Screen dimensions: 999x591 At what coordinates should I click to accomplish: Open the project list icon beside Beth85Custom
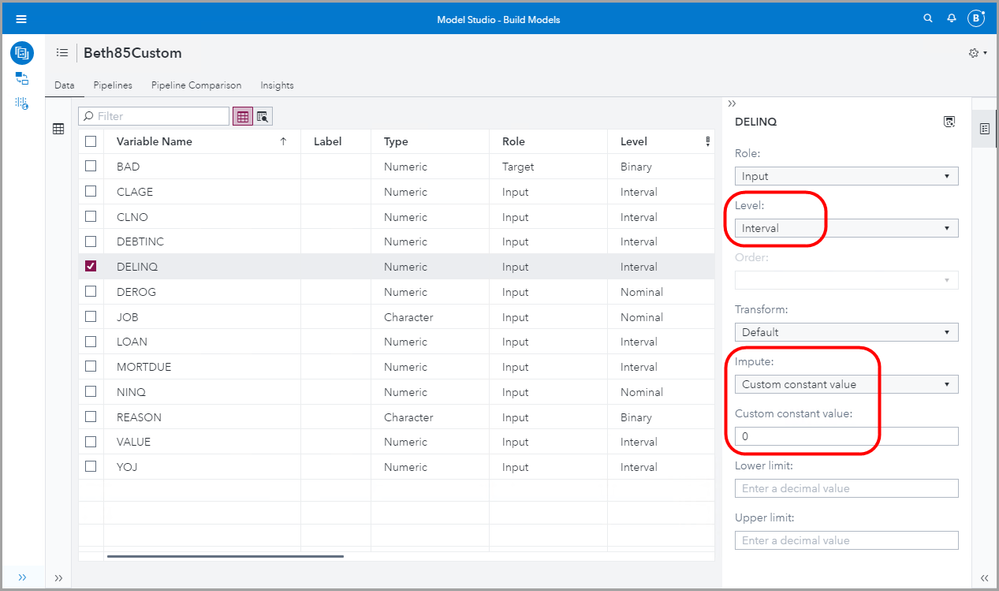62,53
